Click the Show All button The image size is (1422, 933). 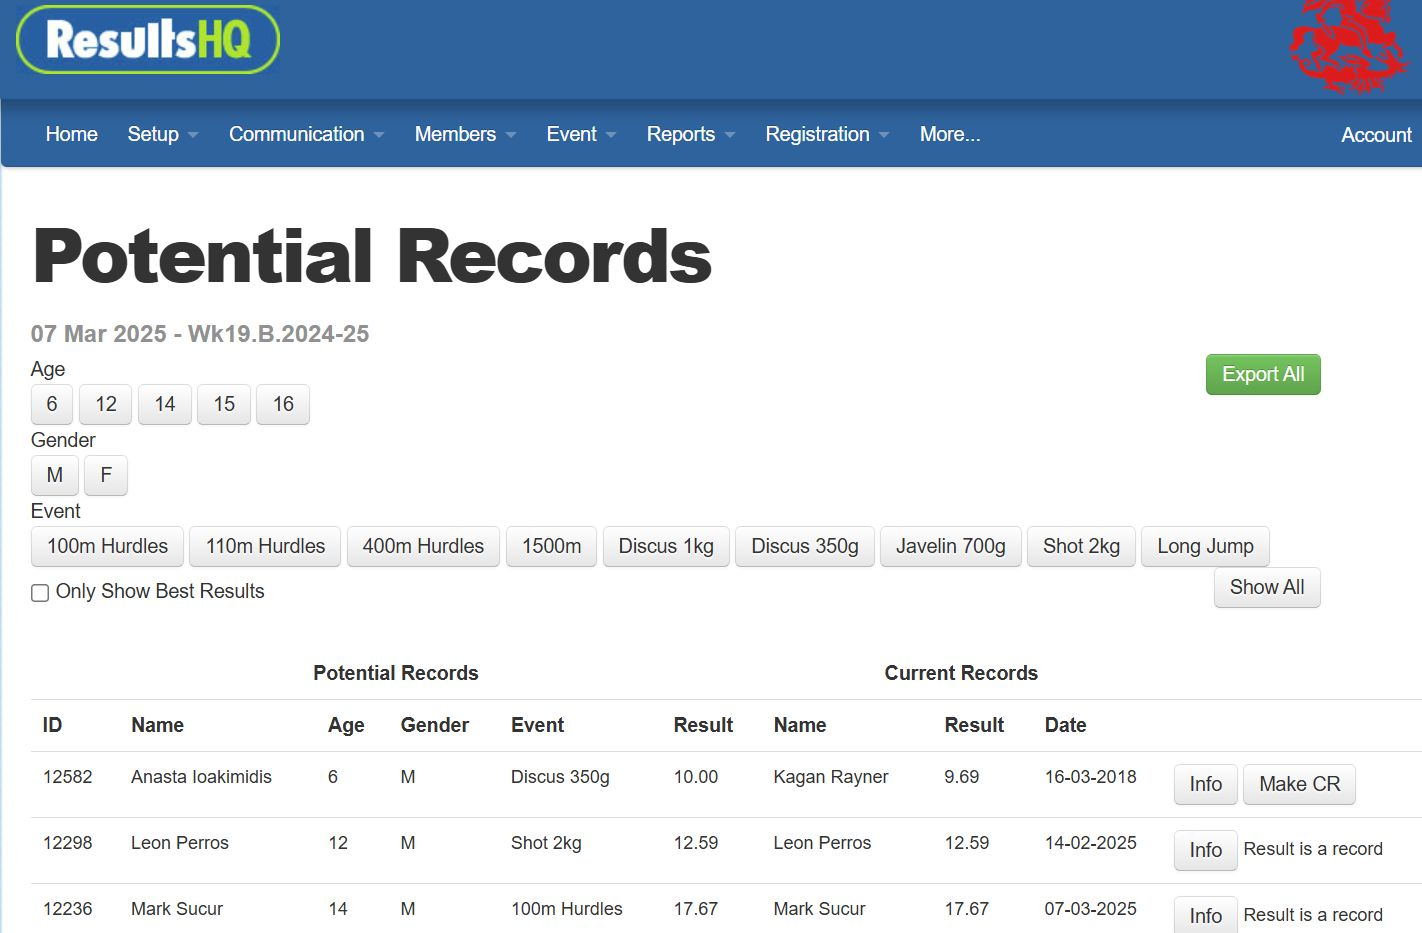(x=1266, y=587)
